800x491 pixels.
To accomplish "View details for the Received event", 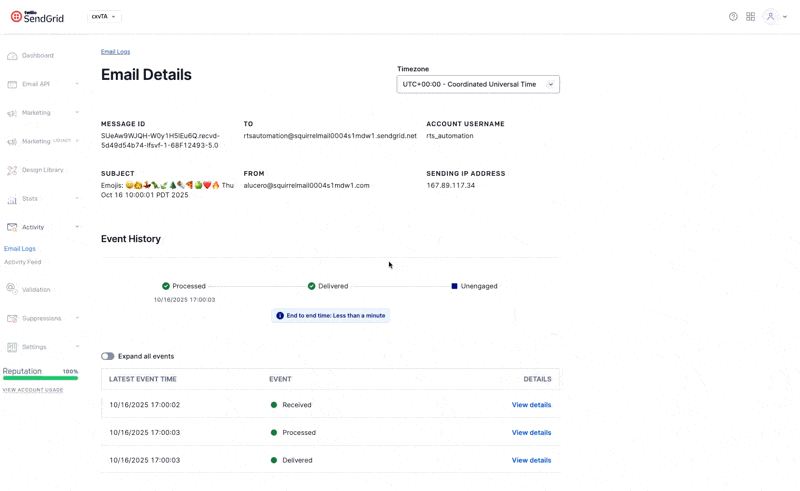I will pos(531,405).
